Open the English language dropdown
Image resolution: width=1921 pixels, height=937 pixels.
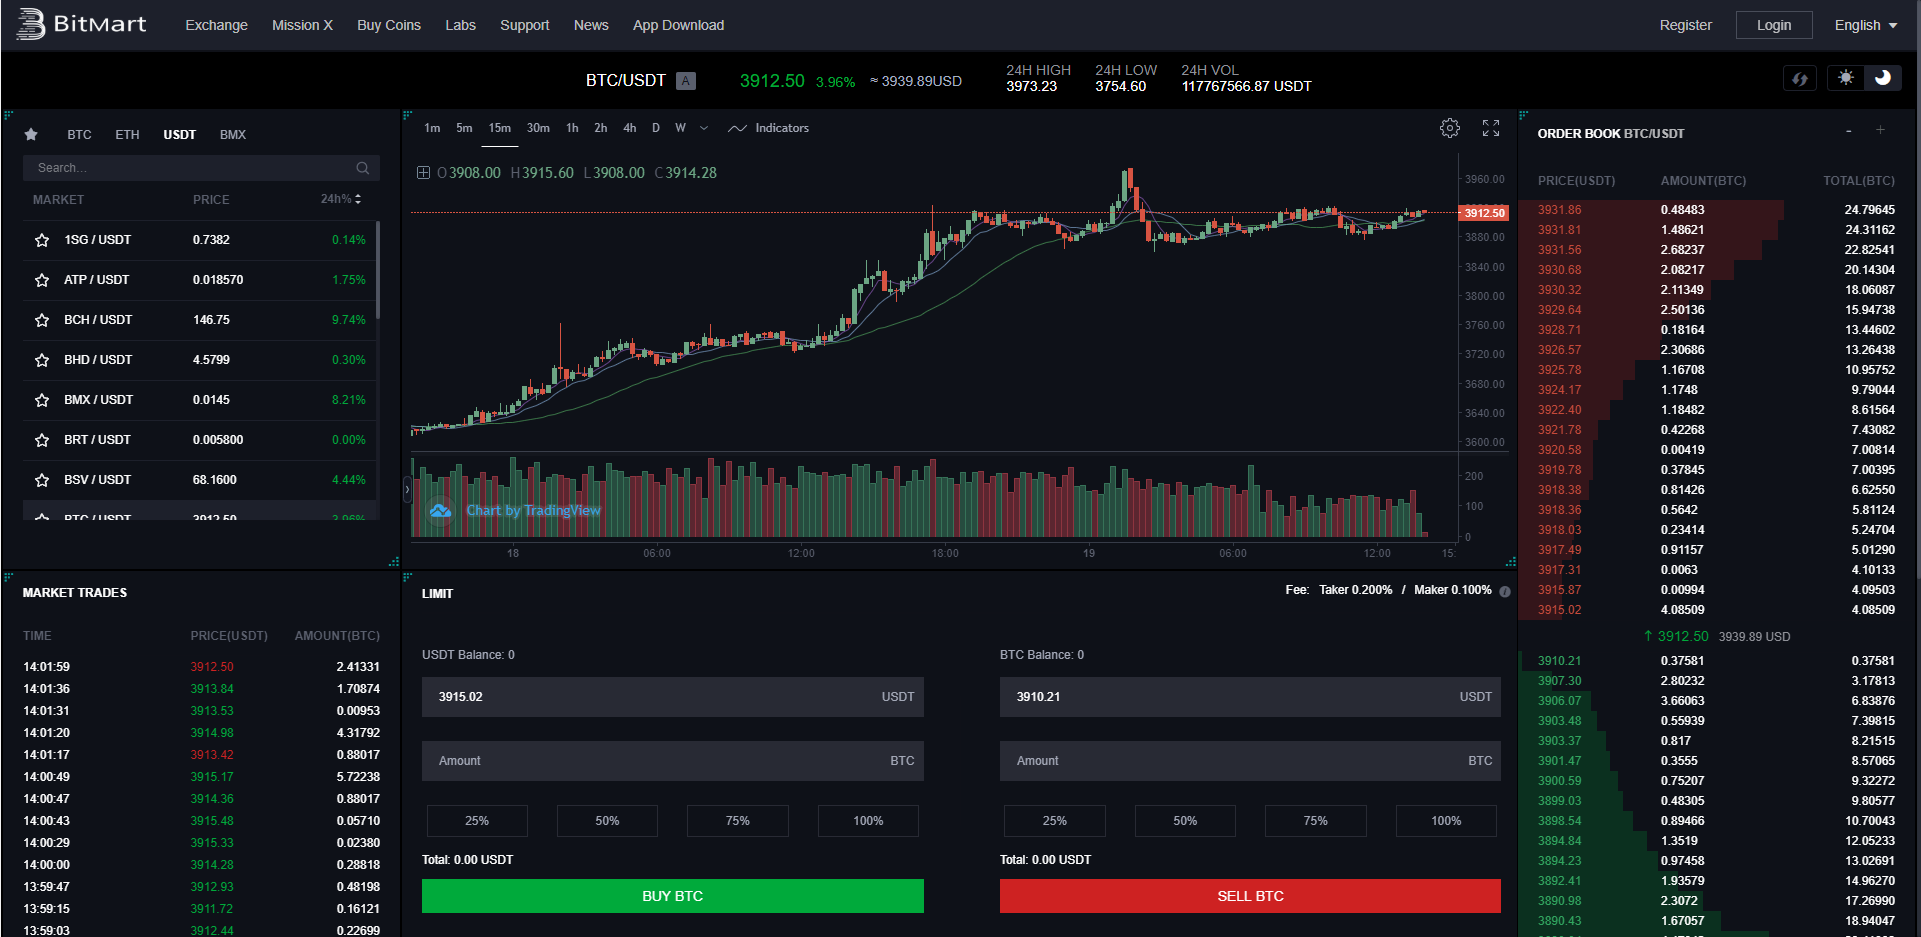pos(1864,25)
